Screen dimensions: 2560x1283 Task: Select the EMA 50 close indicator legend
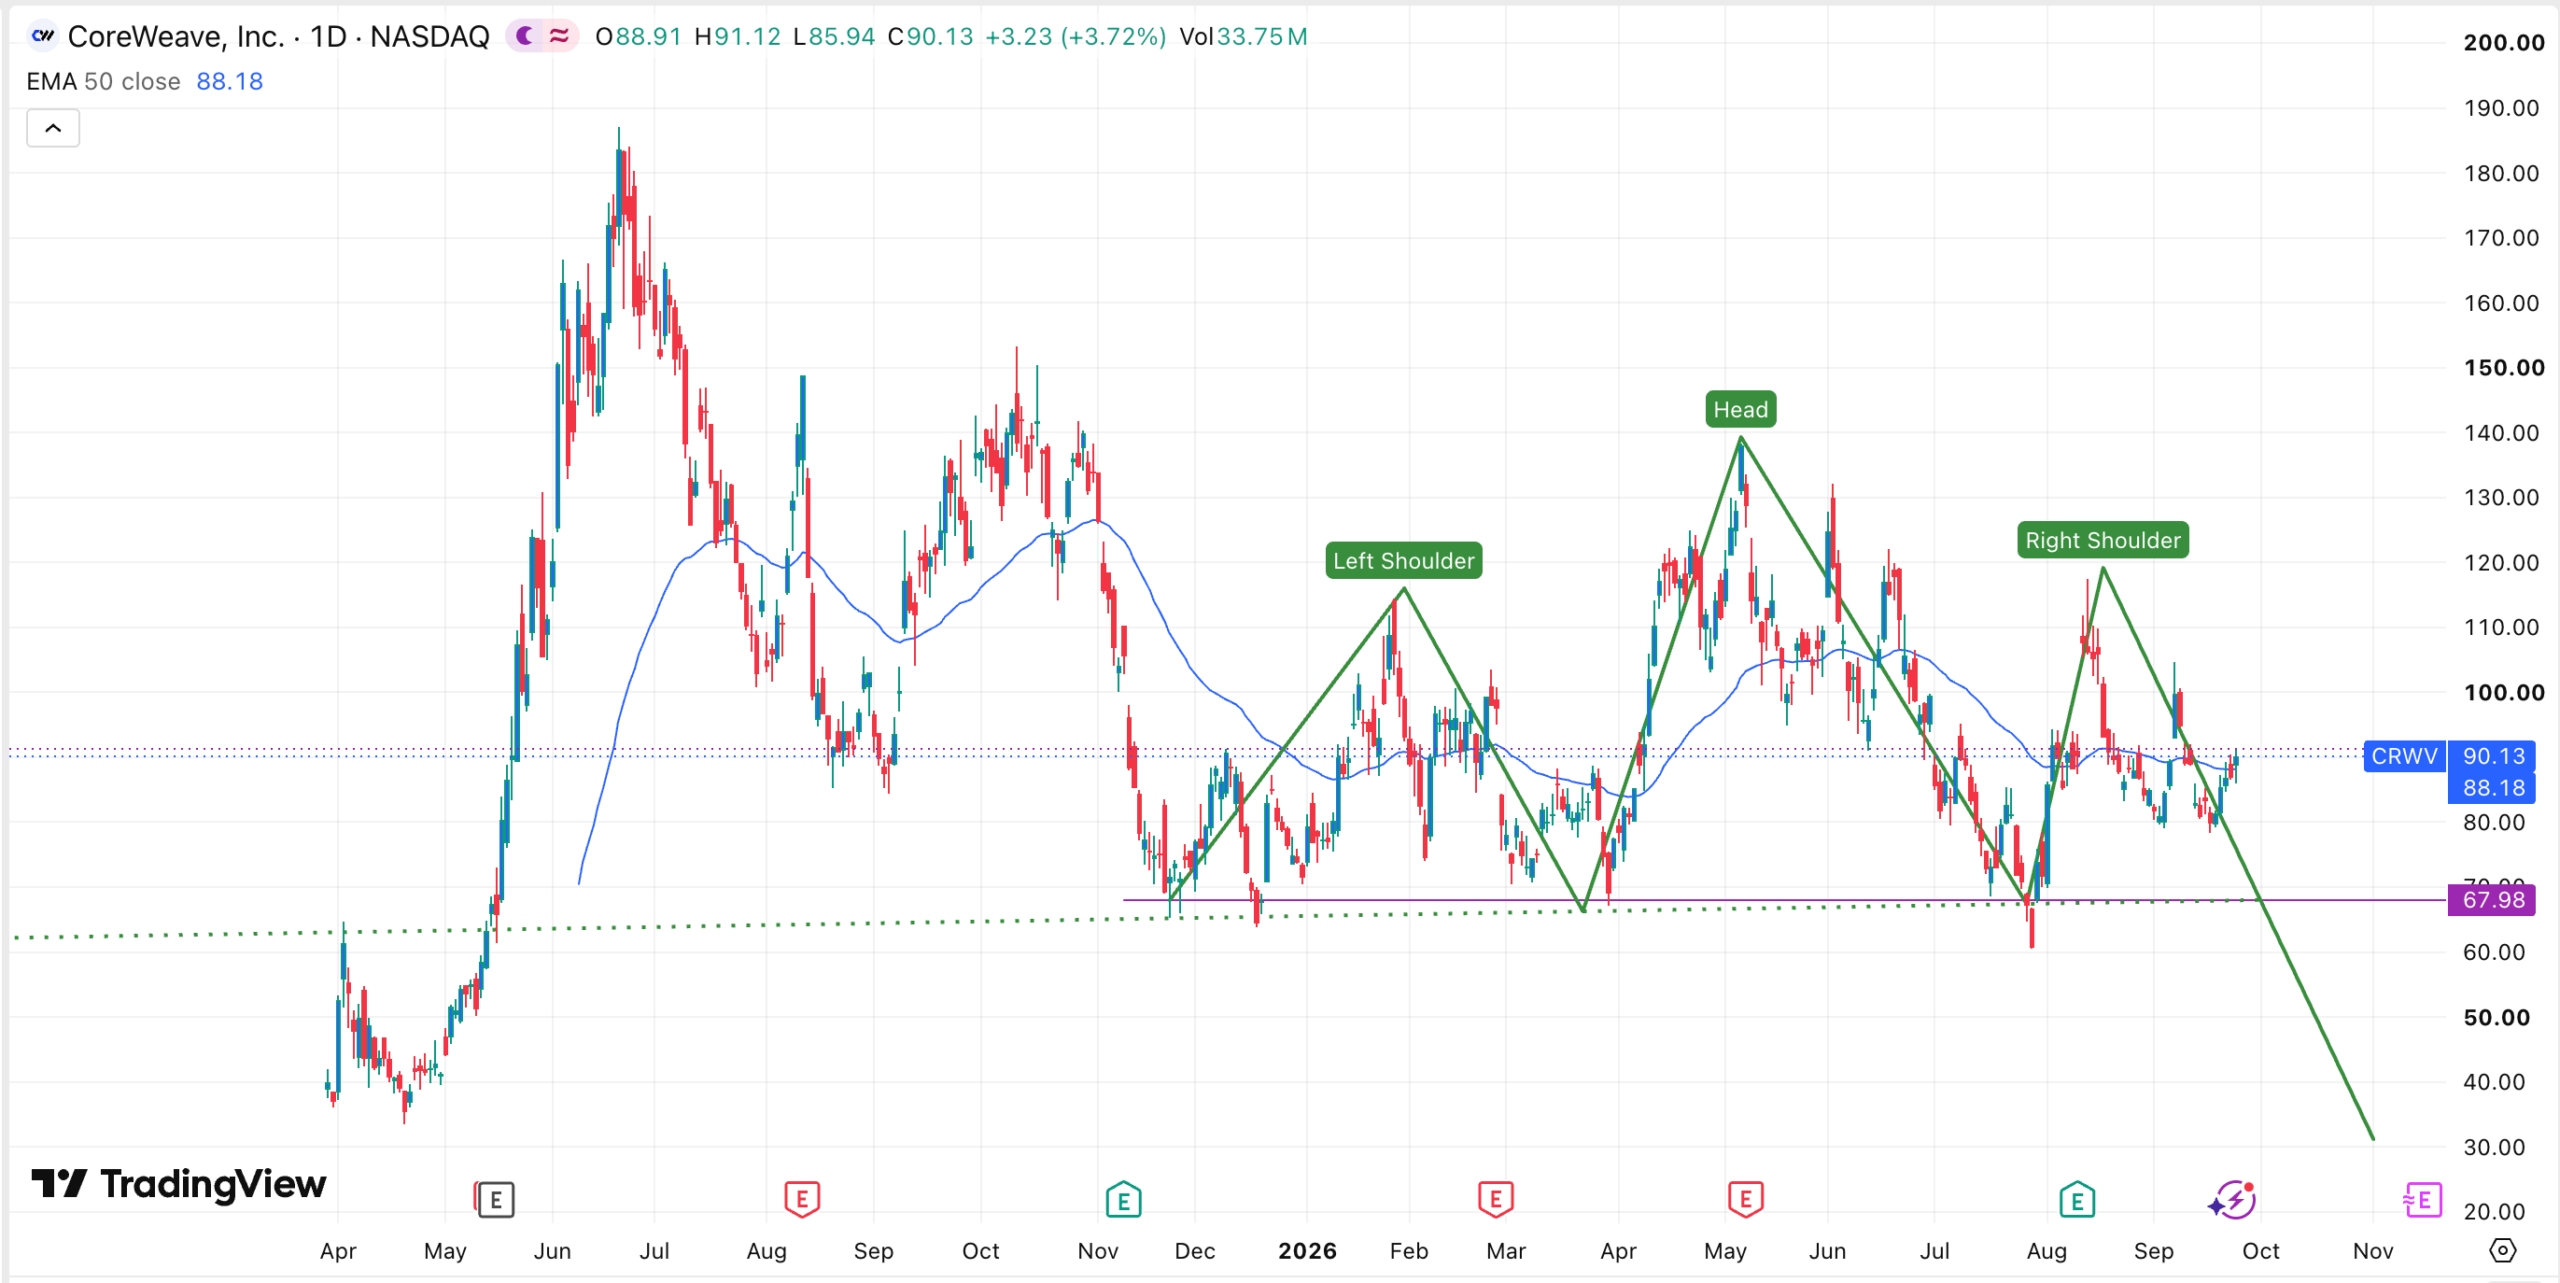[103, 82]
